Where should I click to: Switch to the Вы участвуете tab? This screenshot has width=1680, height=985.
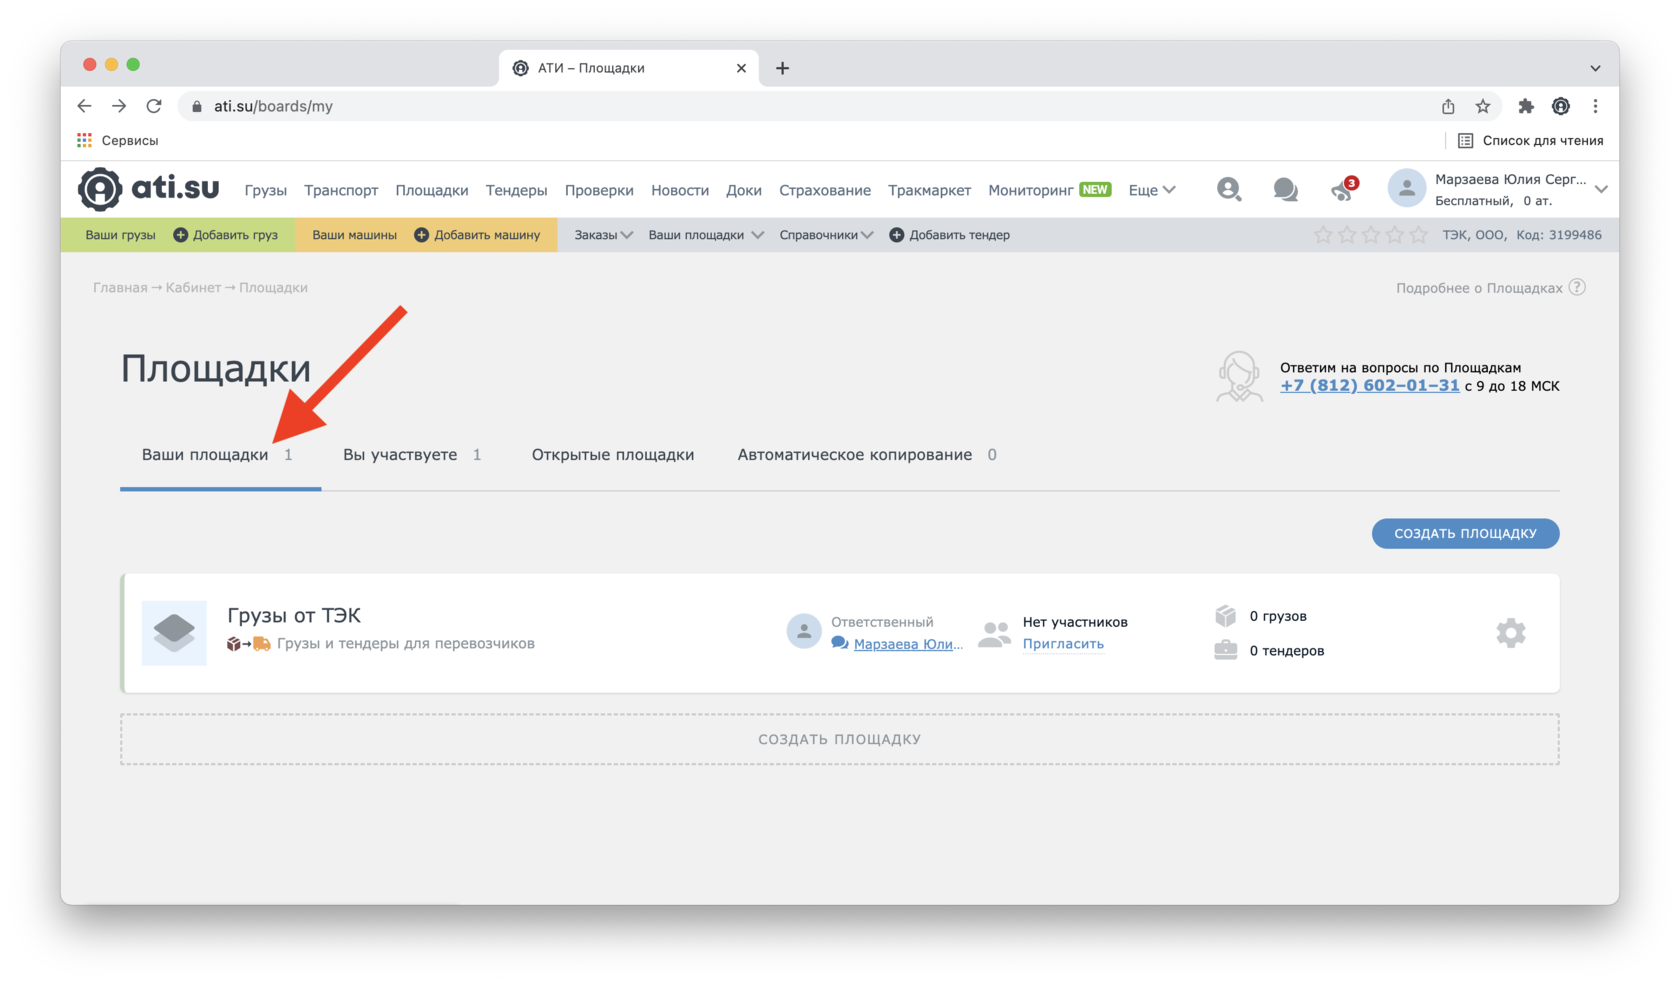411,455
